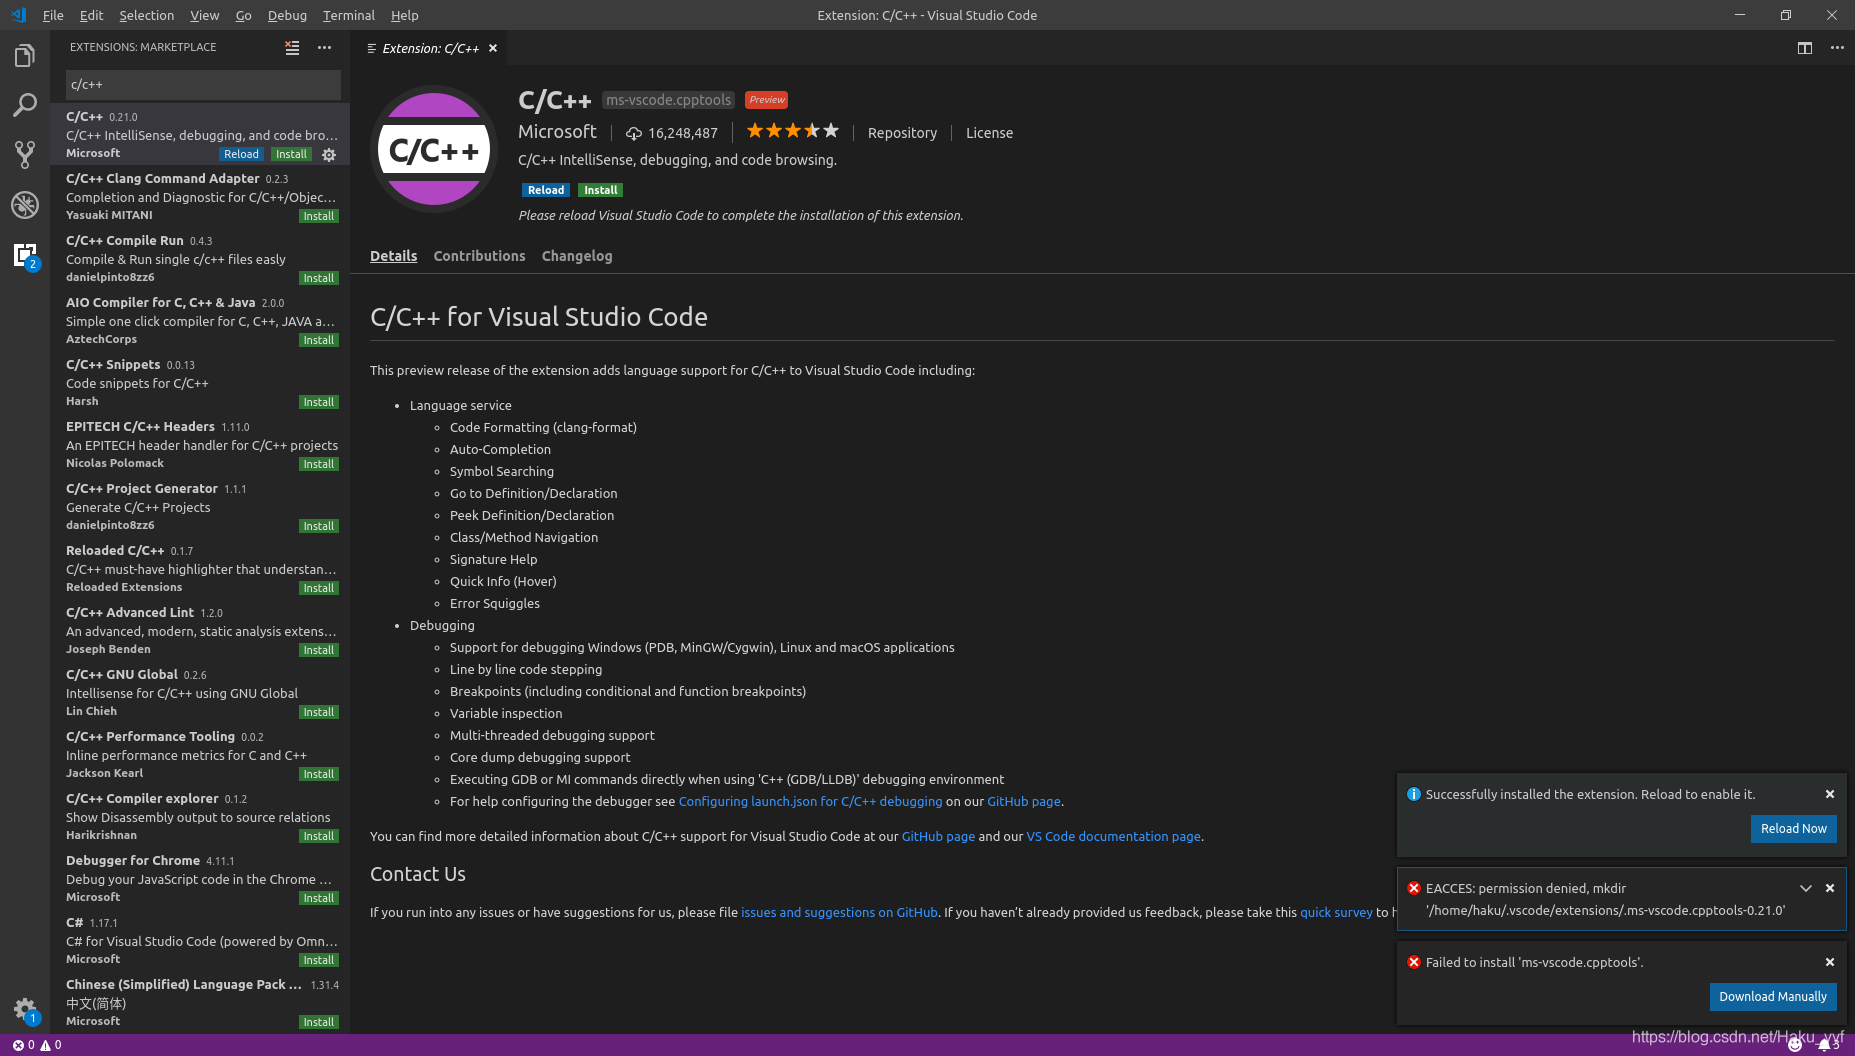Click inside the extension search box showing c/c++
Image resolution: width=1855 pixels, height=1056 pixels.
[200, 84]
